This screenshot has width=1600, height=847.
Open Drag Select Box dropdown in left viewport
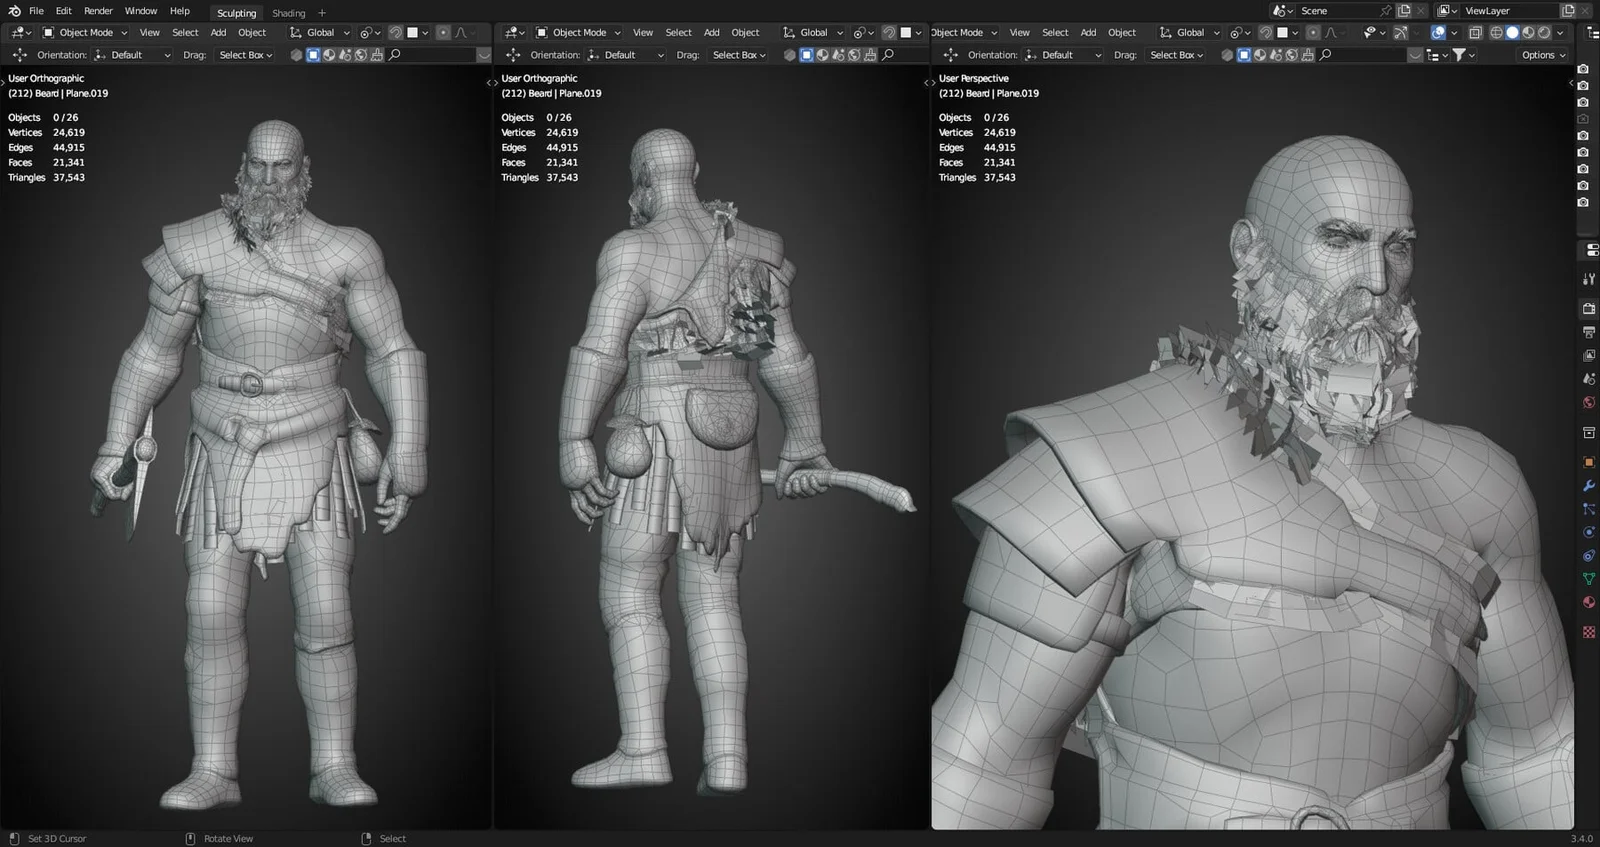[245, 55]
